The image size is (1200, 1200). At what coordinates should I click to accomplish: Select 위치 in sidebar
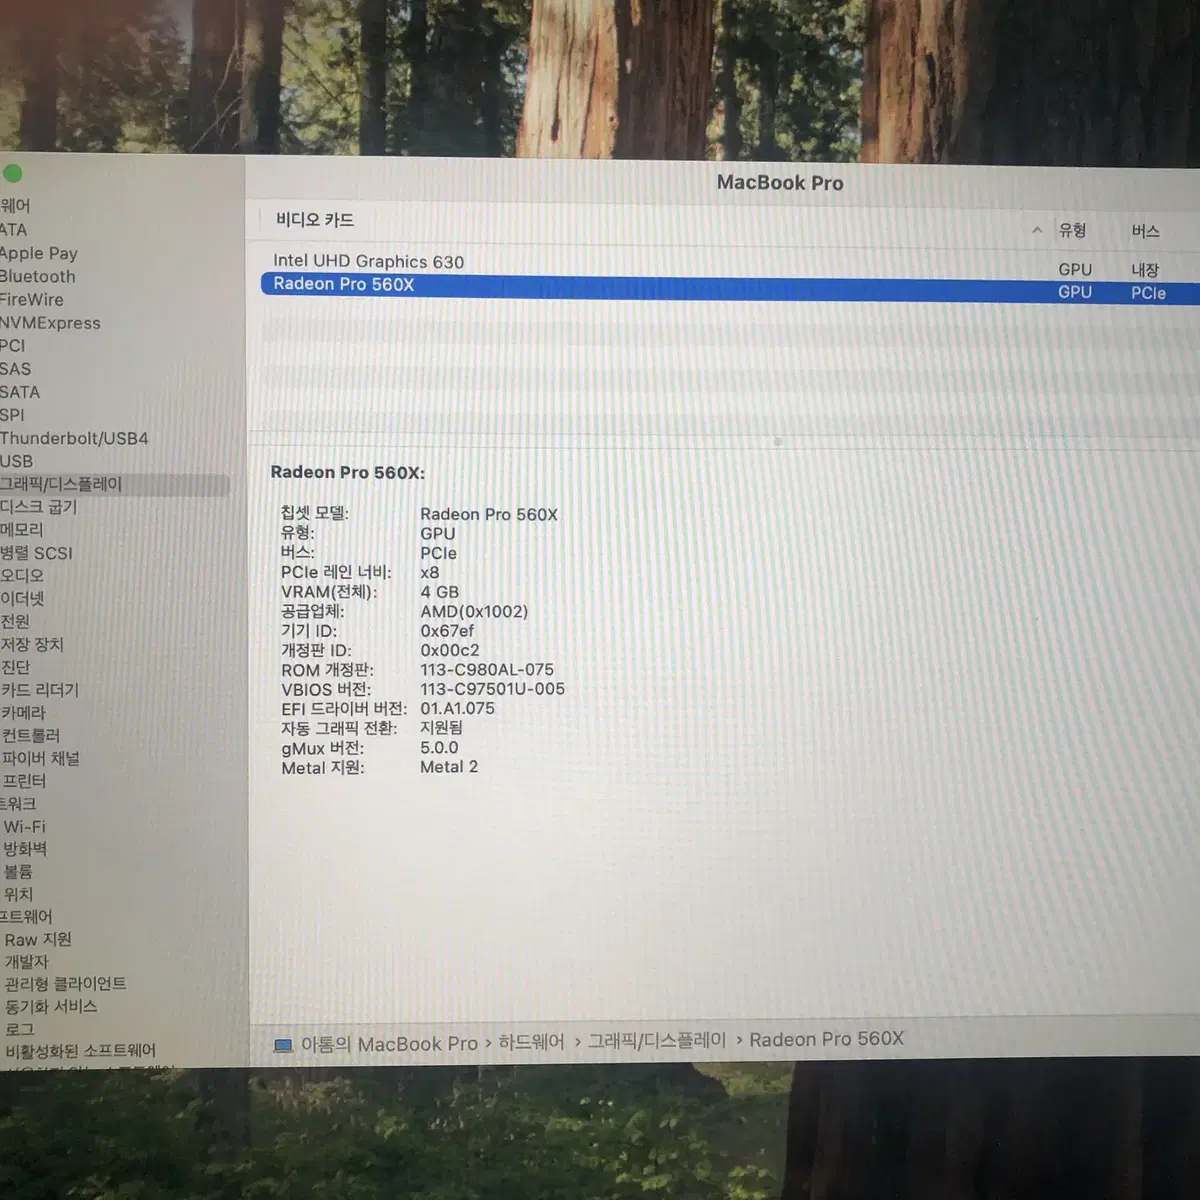click(x=18, y=894)
